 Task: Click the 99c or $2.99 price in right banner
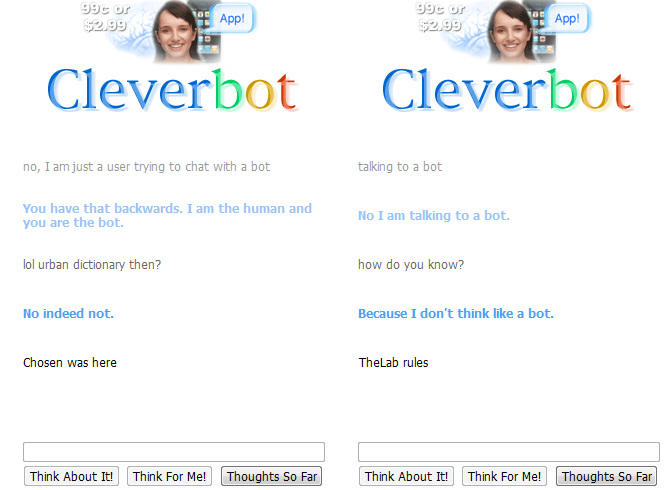pyautogui.click(x=440, y=17)
